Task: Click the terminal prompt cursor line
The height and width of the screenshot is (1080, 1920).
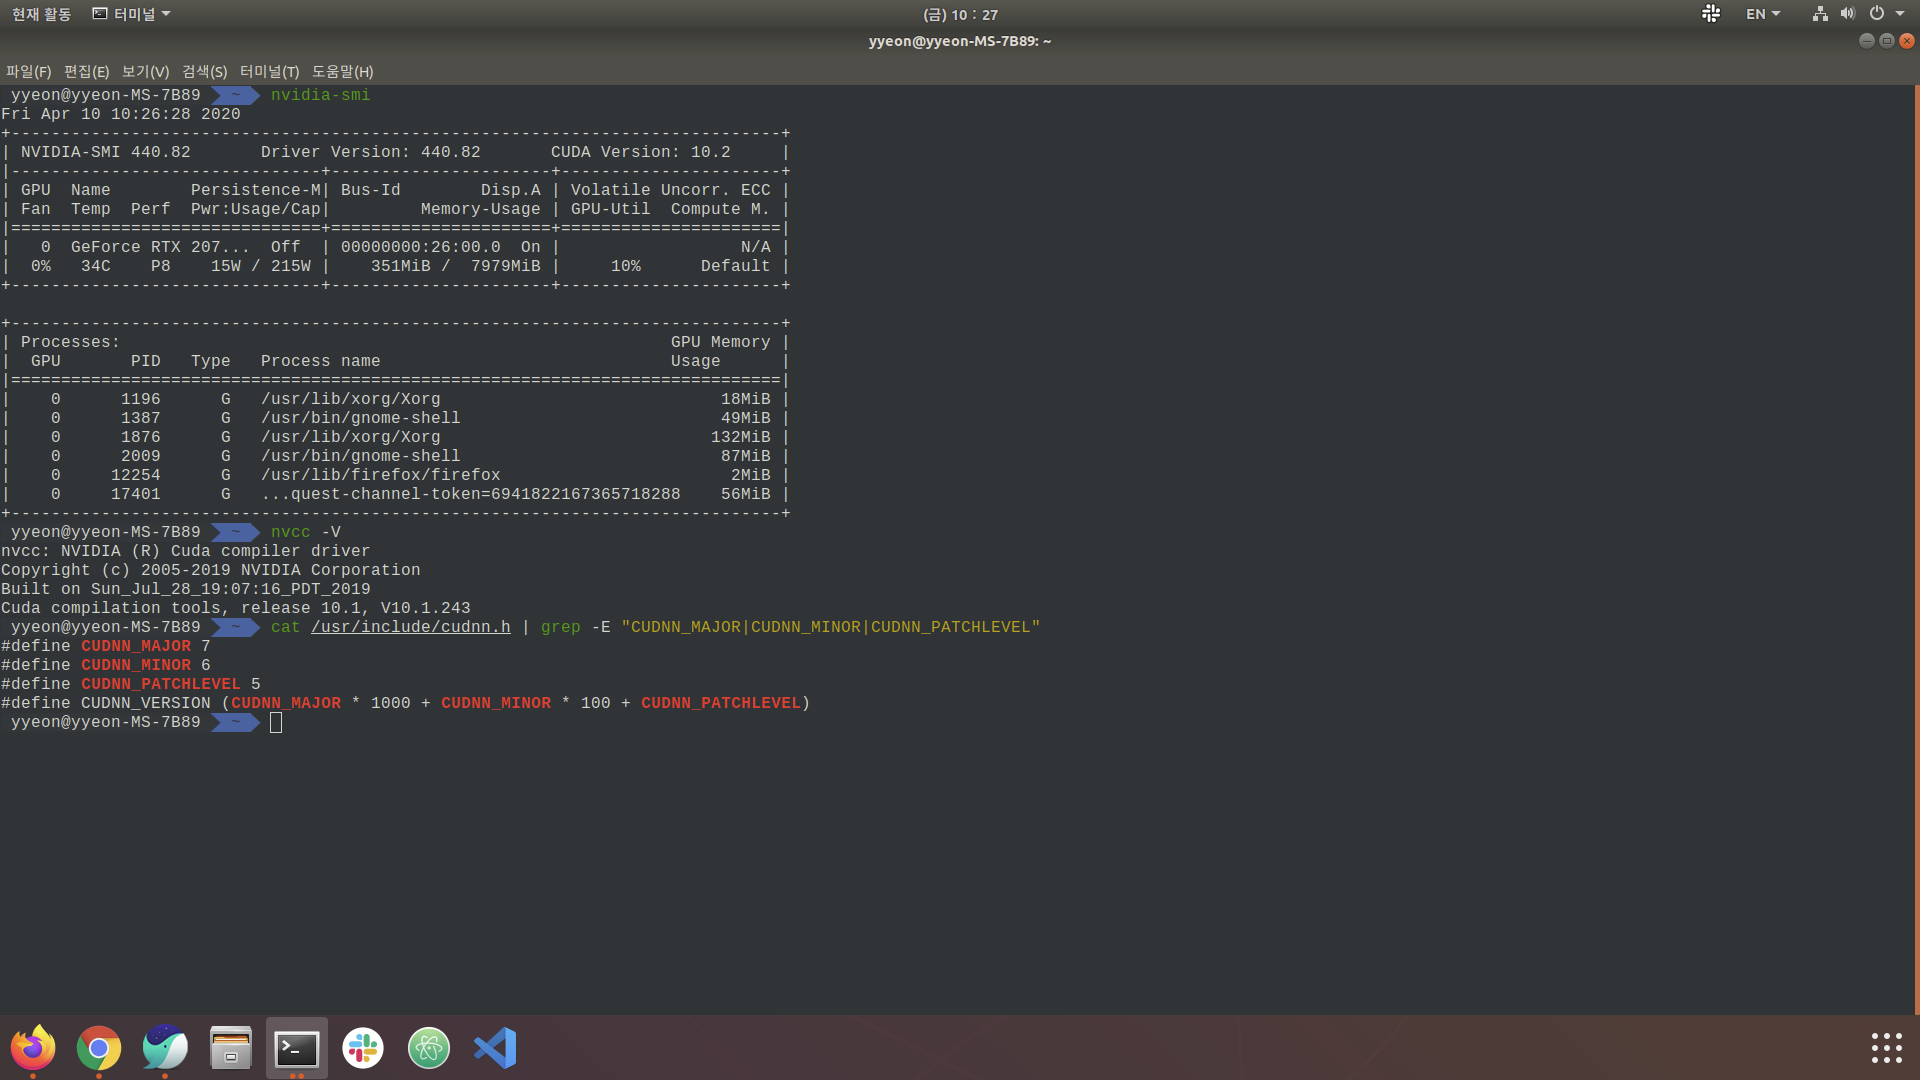Action: [276, 722]
